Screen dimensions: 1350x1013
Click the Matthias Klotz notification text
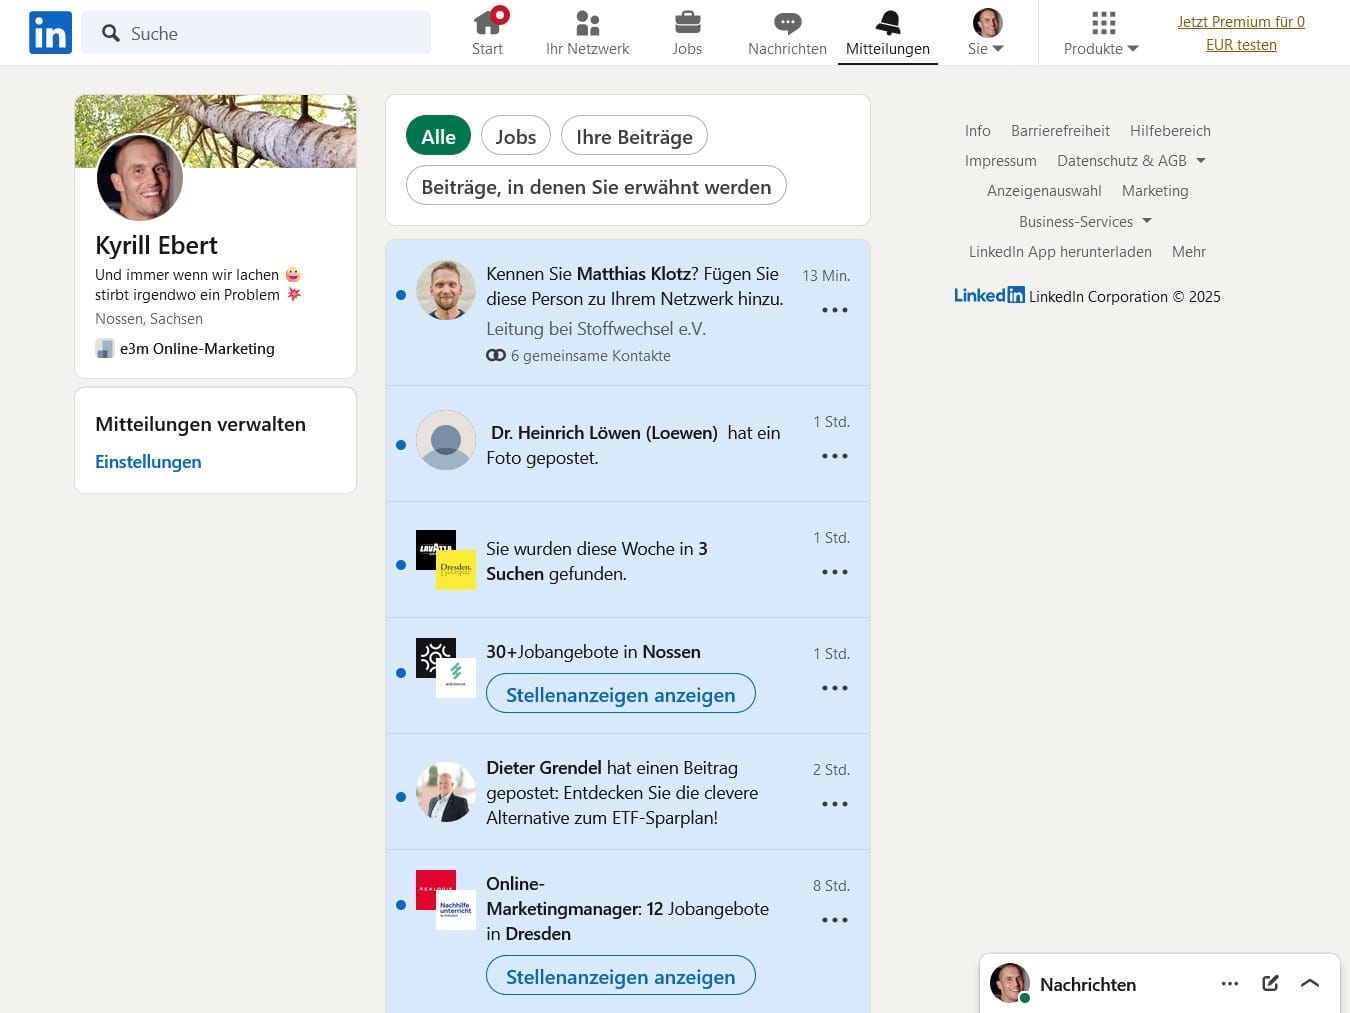pyautogui.click(x=635, y=286)
